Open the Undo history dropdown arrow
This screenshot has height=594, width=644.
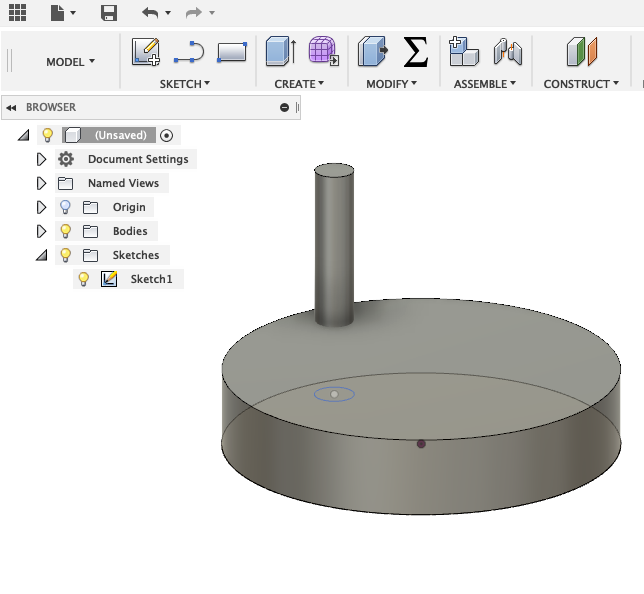(x=168, y=13)
